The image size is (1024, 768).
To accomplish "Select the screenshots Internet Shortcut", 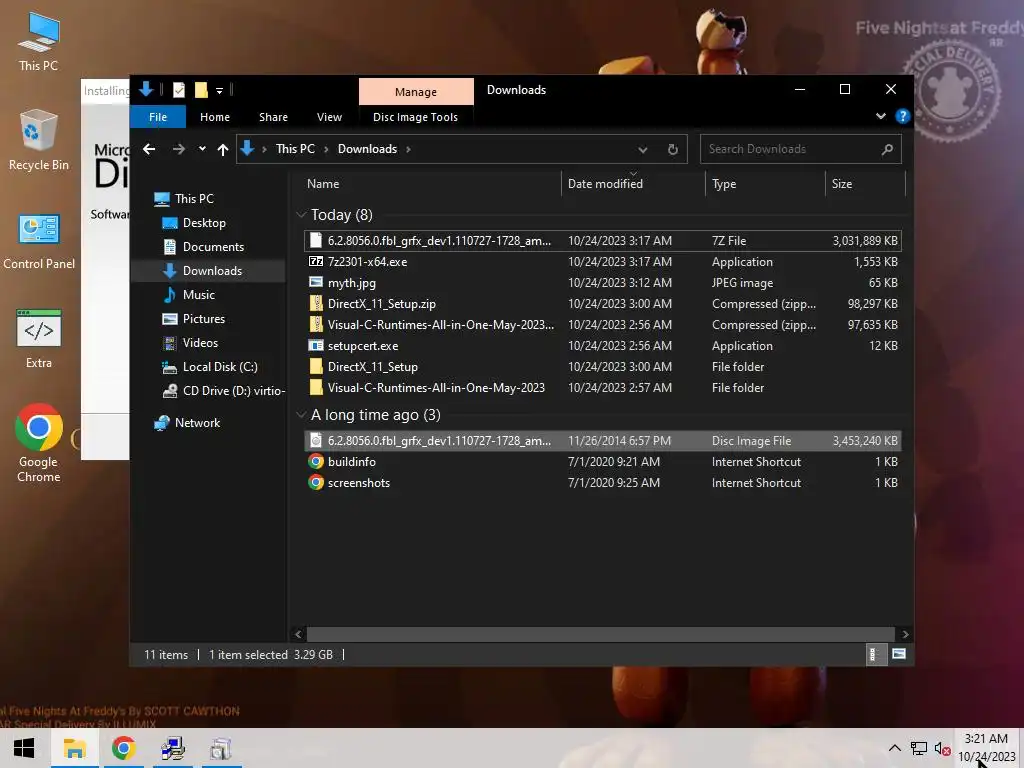I will tap(602, 483).
